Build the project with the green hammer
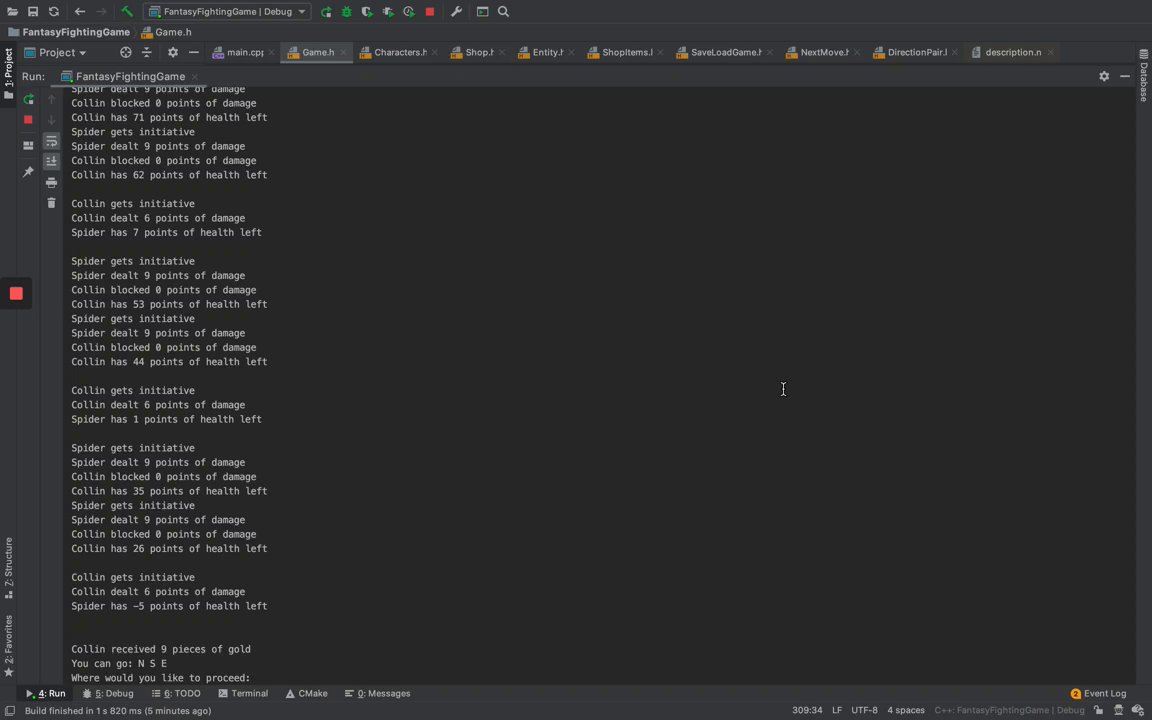This screenshot has width=1152, height=720. (127, 12)
